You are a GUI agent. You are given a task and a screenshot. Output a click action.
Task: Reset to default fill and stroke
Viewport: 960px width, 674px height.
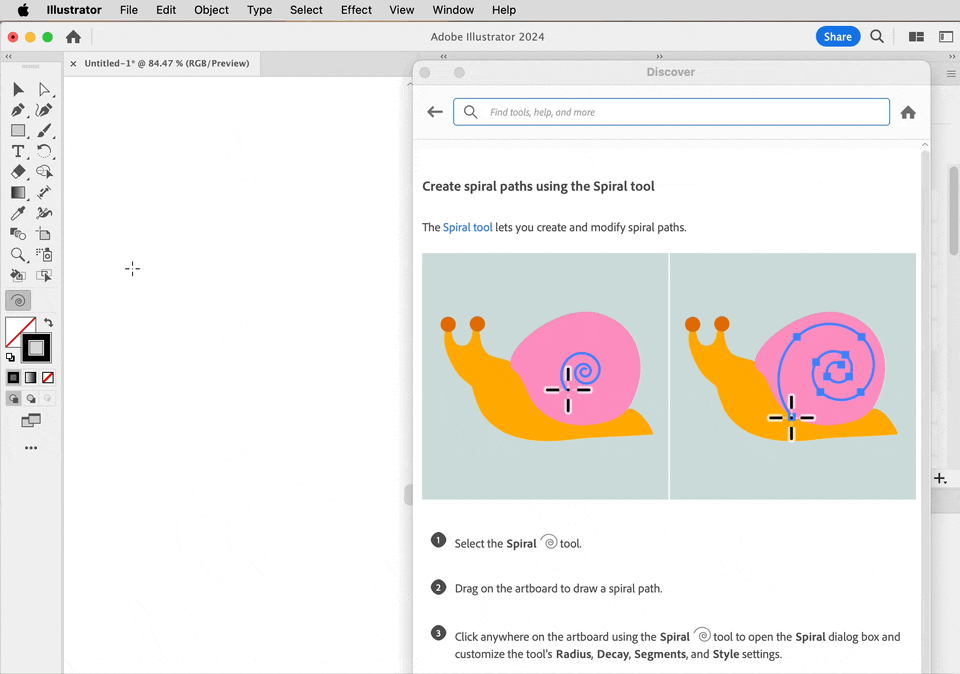(x=10, y=357)
